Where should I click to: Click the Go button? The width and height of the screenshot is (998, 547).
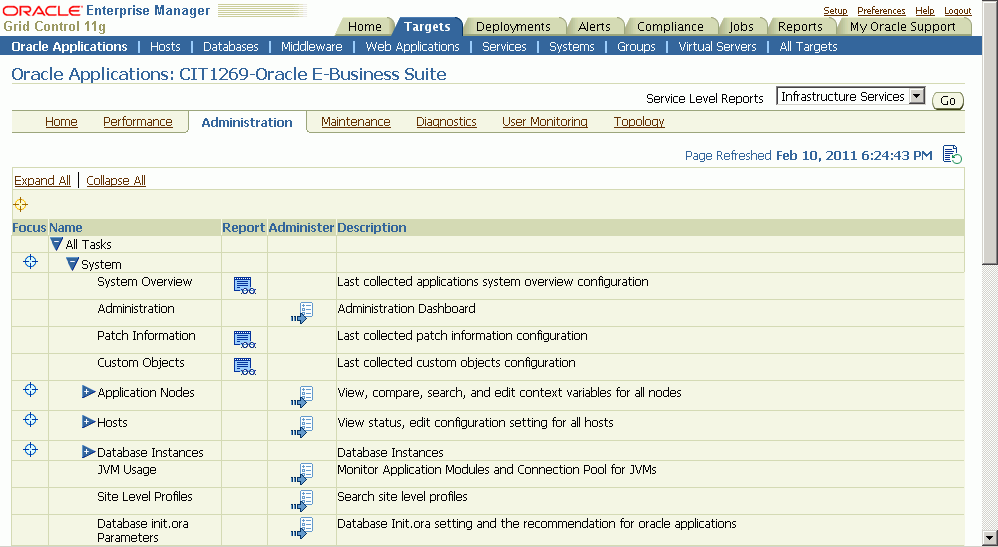pyautogui.click(x=948, y=101)
